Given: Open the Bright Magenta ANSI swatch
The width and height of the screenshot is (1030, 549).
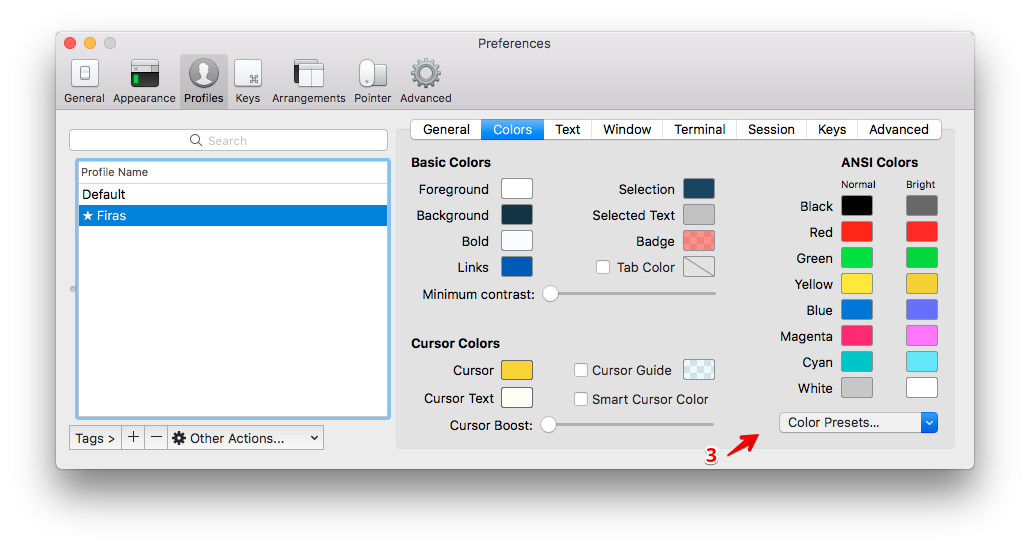Looking at the screenshot, I should coord(922,336).
